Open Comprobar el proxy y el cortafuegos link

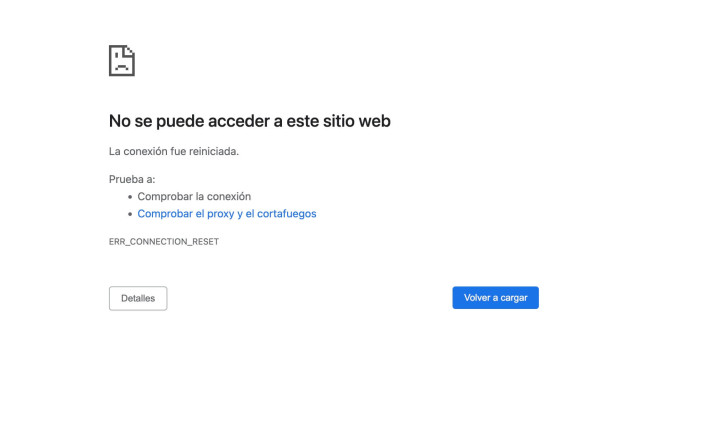227,214
